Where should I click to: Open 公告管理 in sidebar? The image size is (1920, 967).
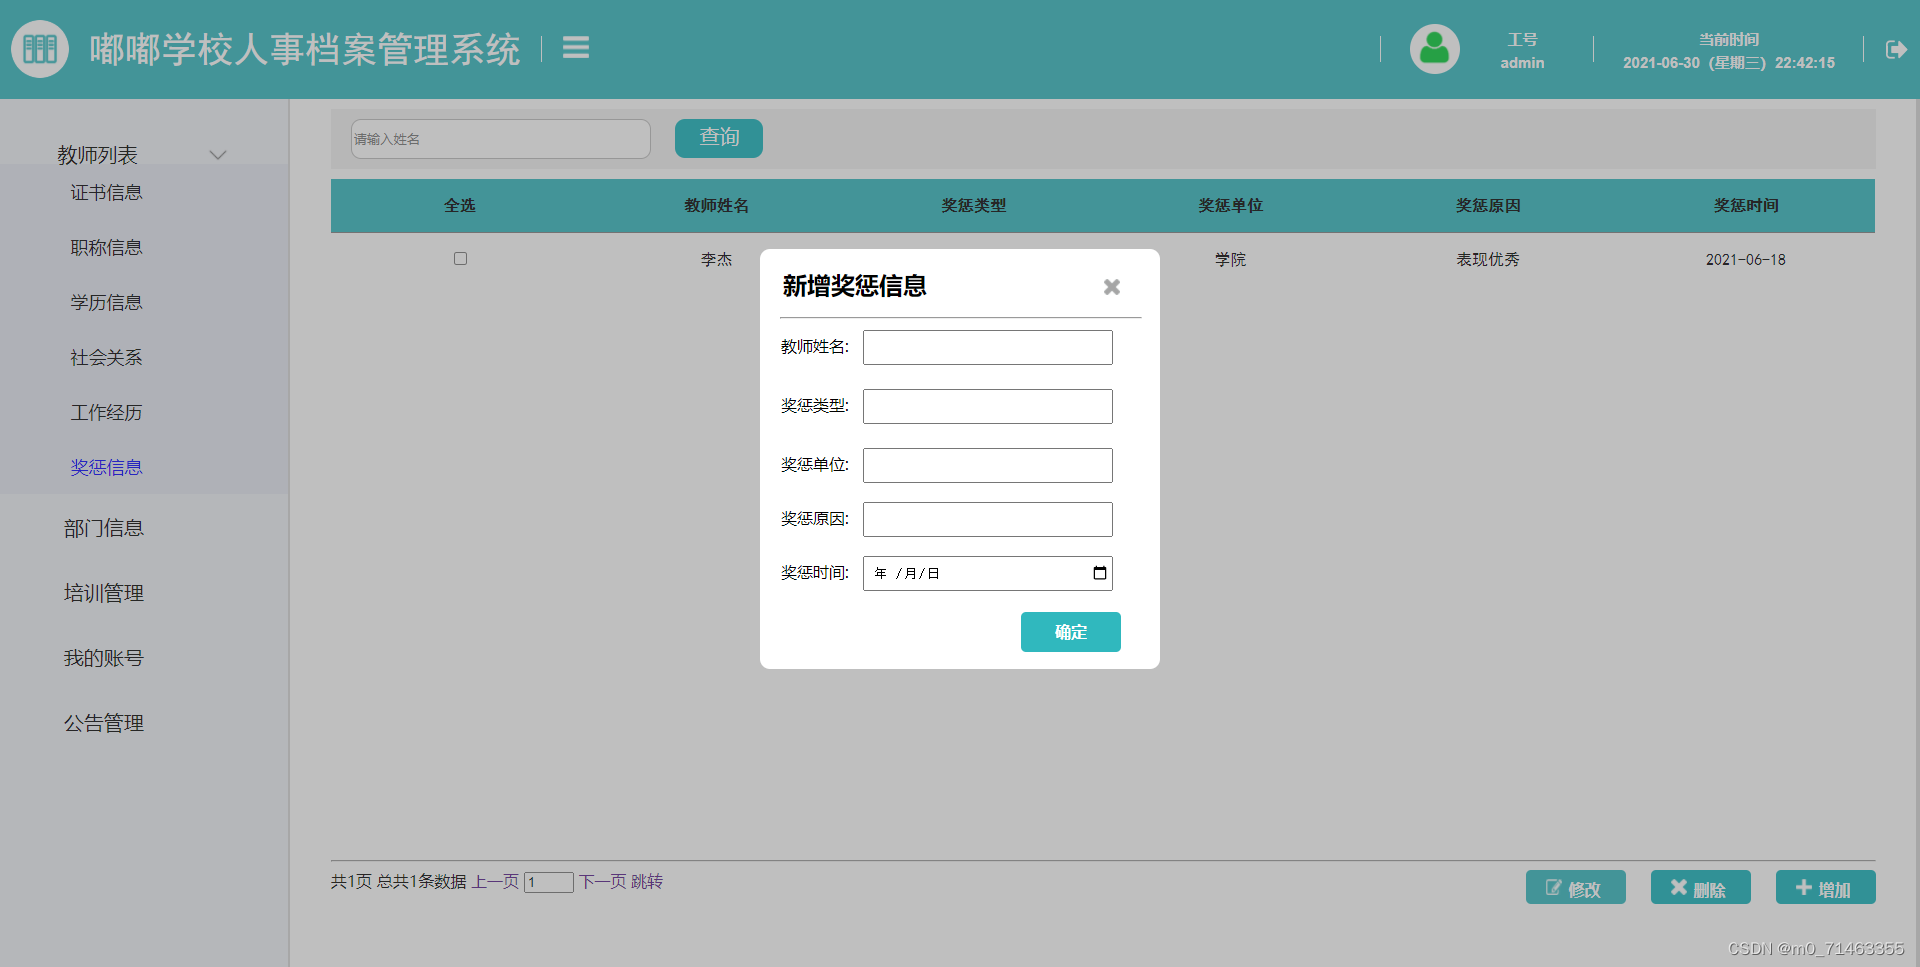[104, 724]
